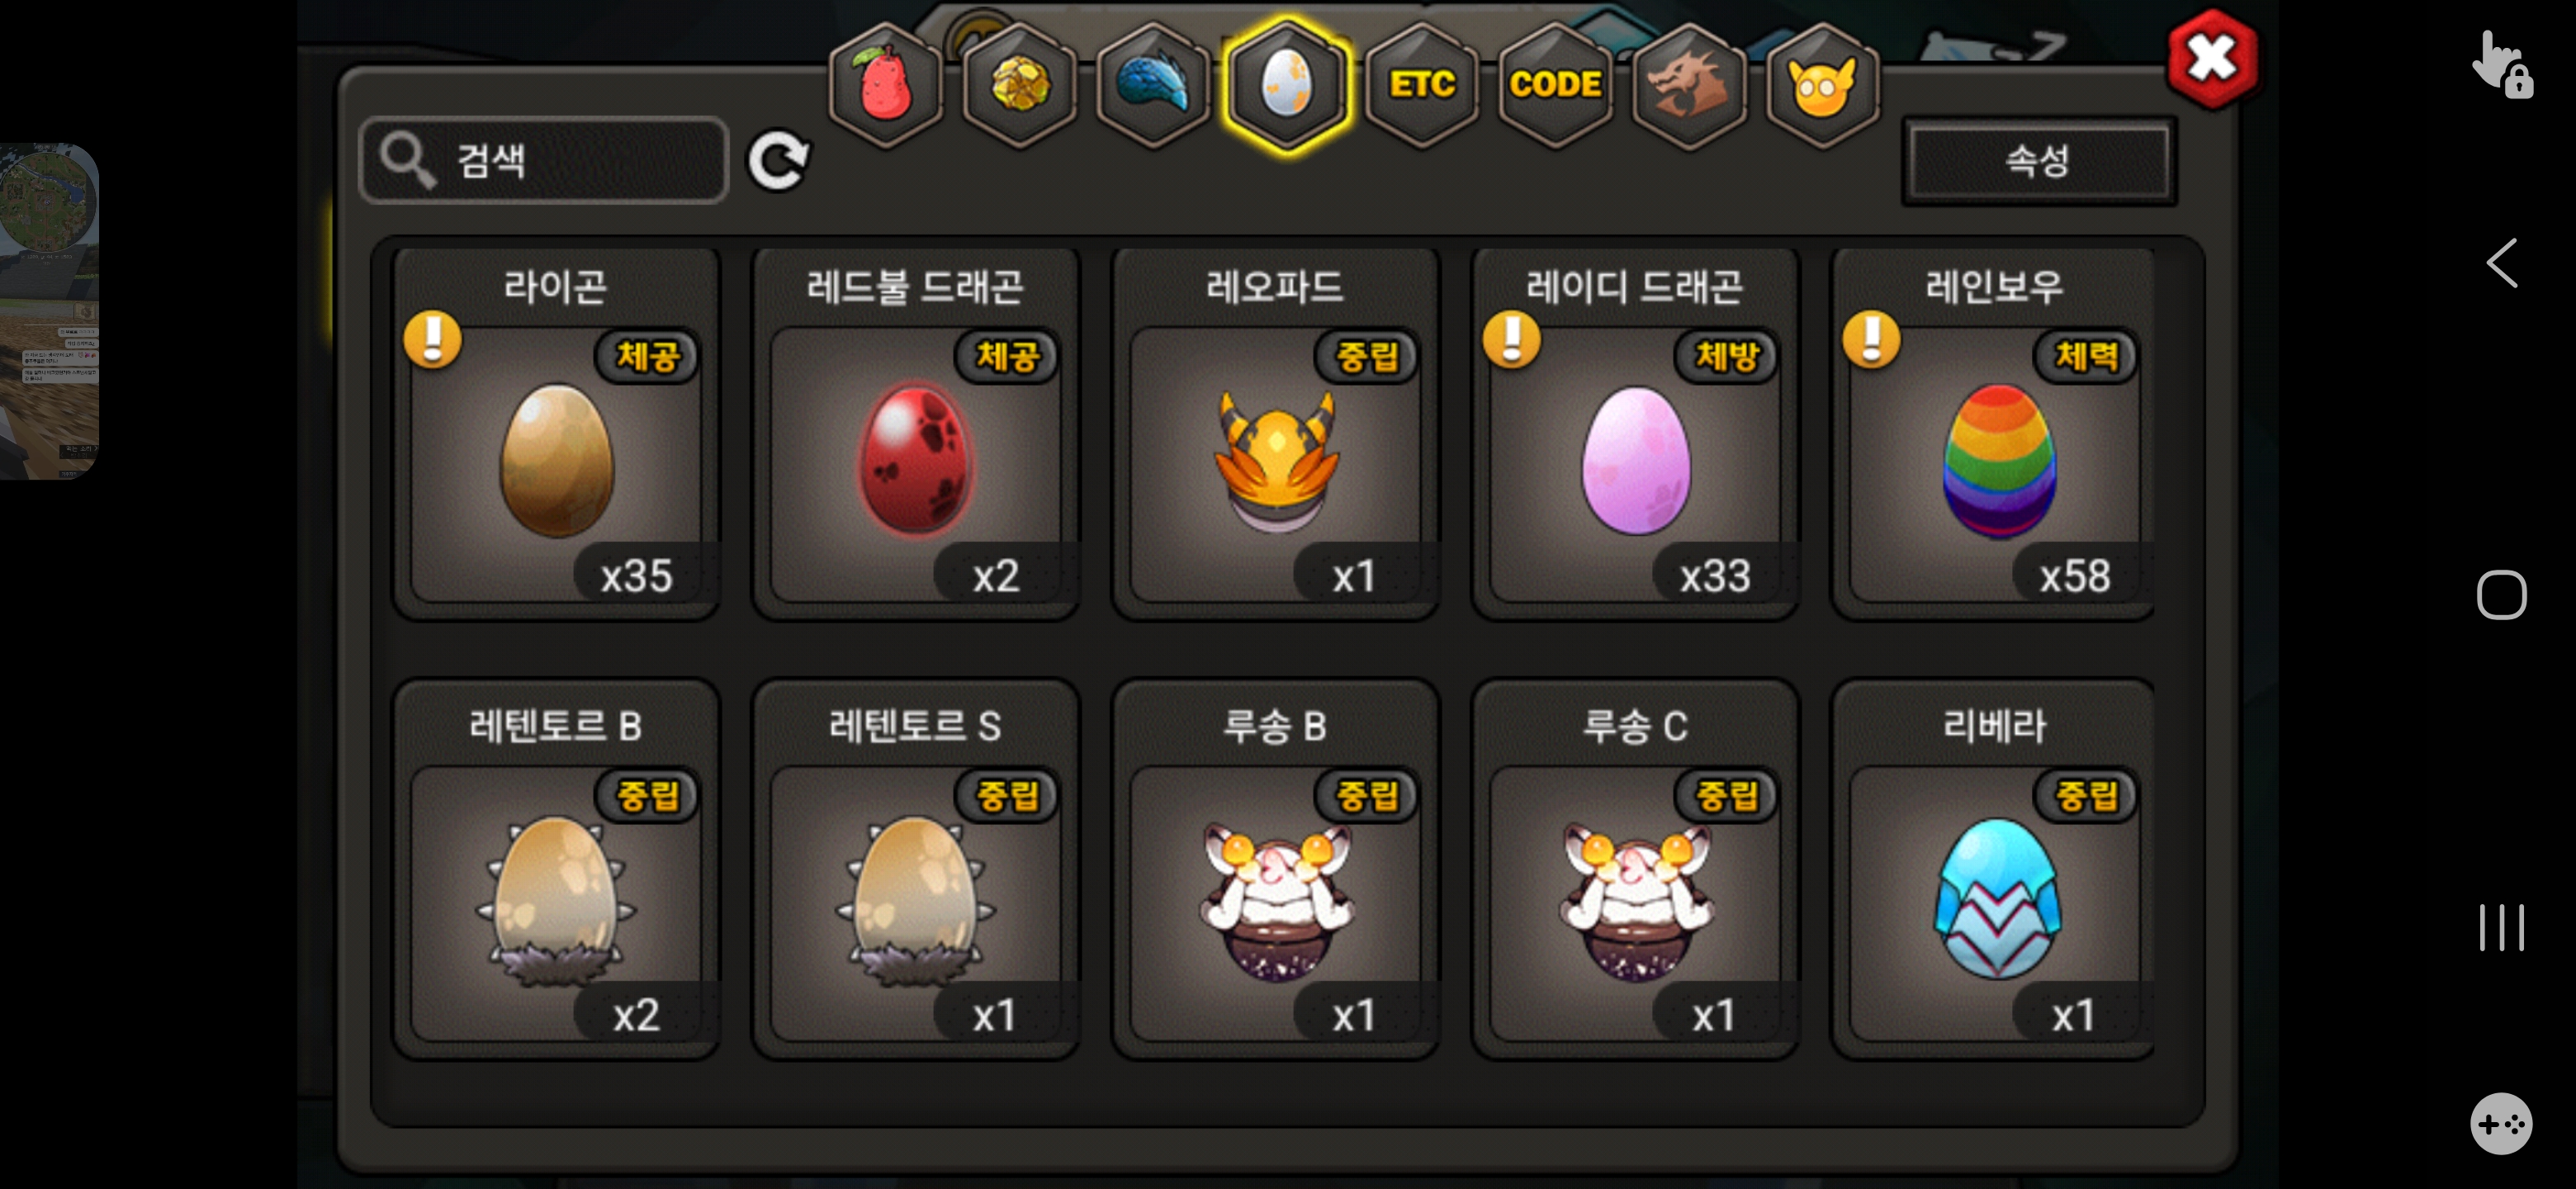Image resolution: width=2576 pixels, height=1189 pixels.
Task: Select the egg inventory tab
Action: [1287, 85]
